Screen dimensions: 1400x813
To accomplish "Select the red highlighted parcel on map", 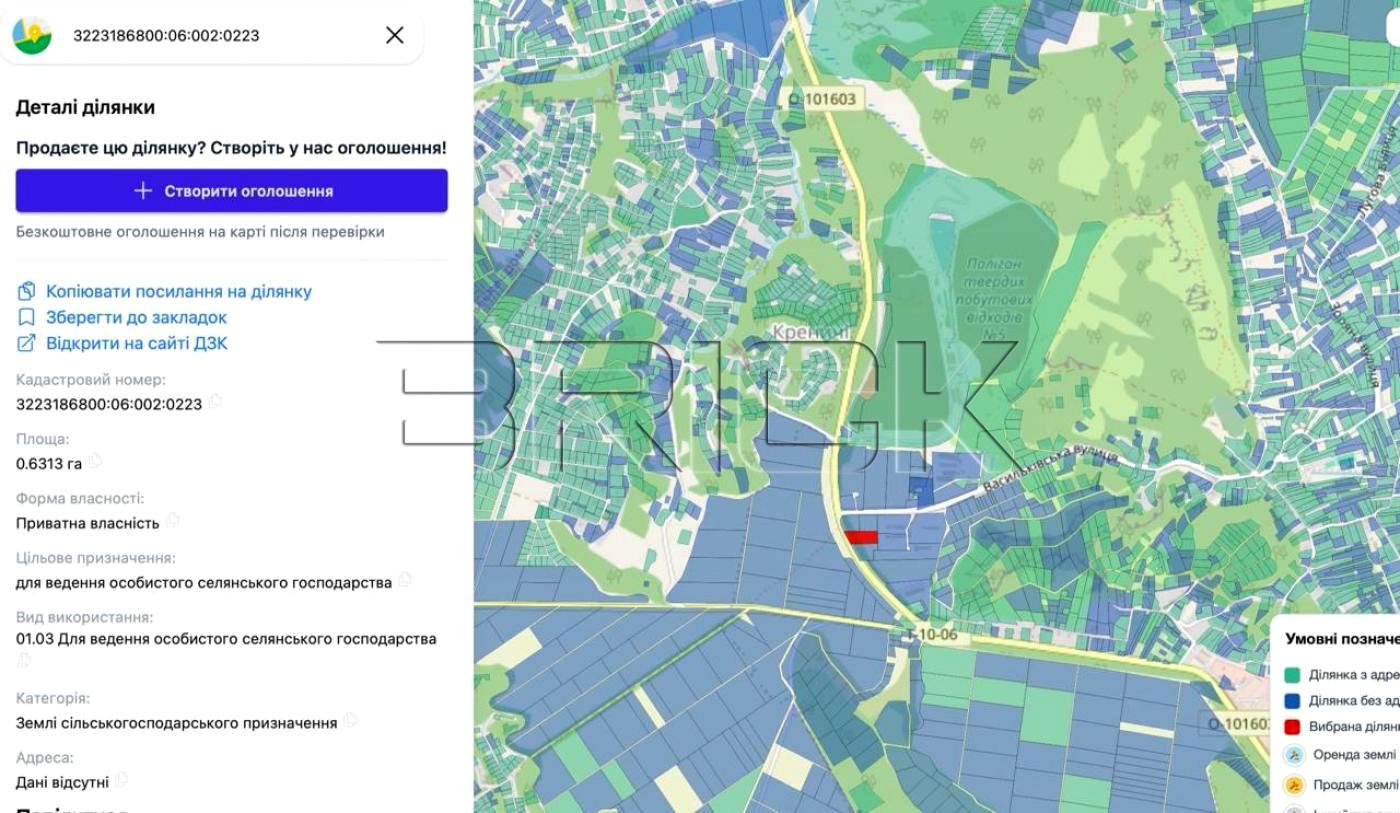I will pos(862,537).
